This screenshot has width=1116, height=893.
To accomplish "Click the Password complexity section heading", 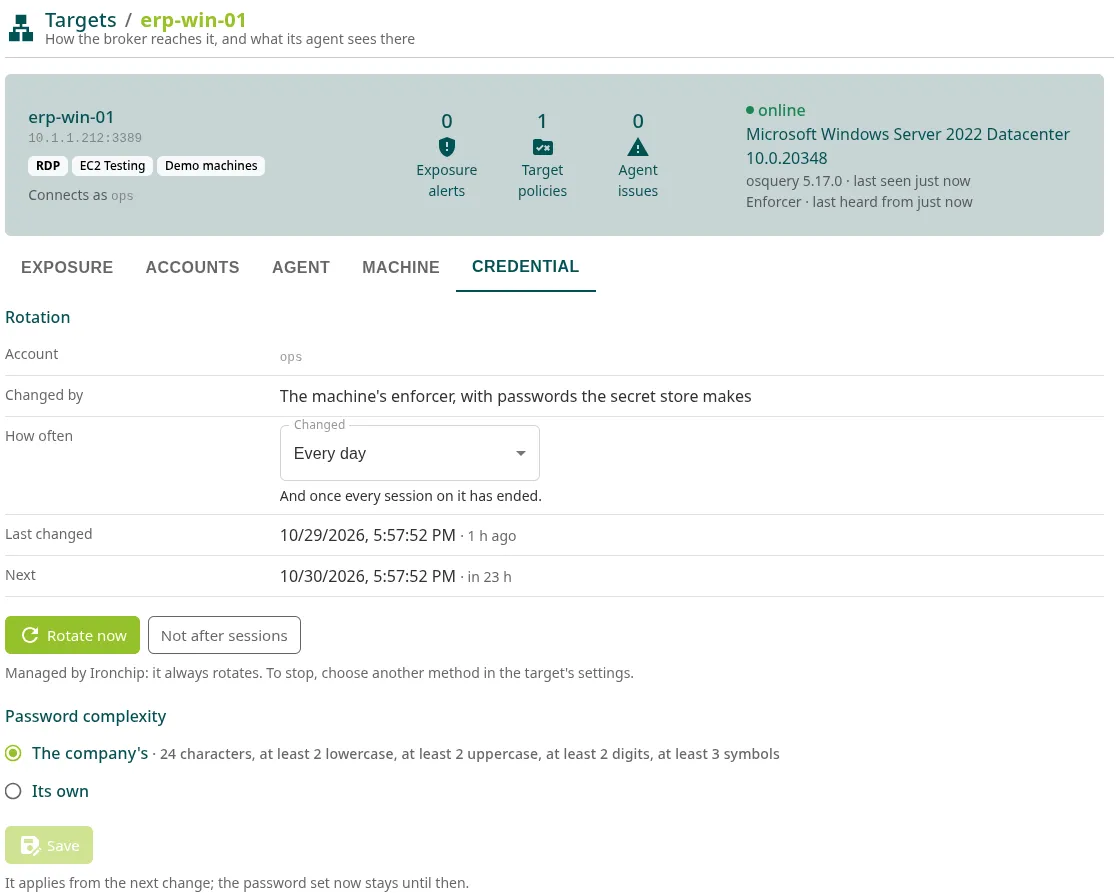I will click(85, 716).
